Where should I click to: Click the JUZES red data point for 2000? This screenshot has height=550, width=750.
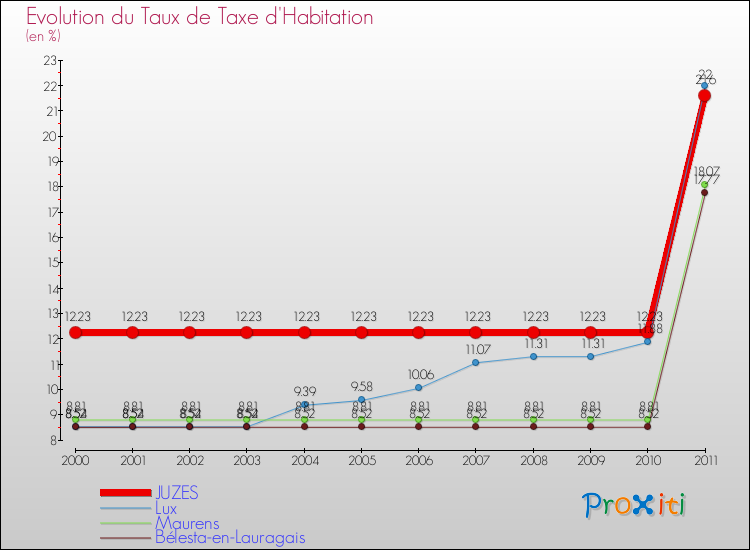(76, 332)
